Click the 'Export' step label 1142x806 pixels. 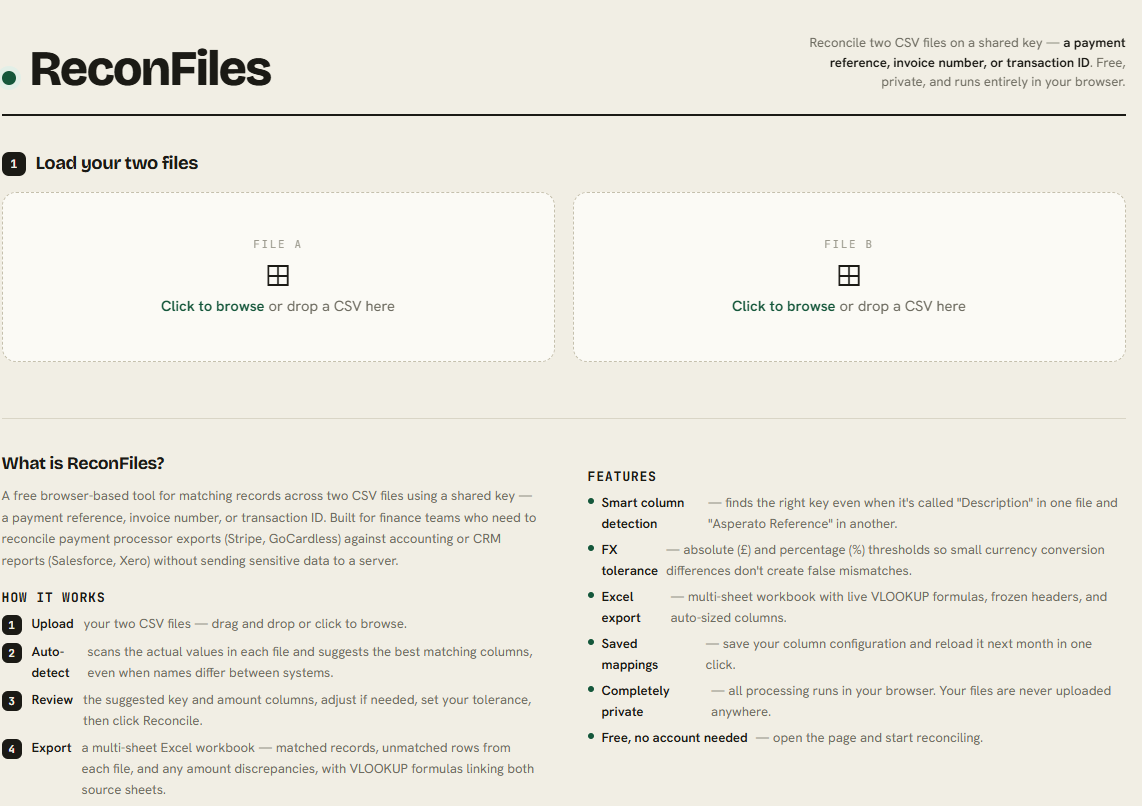51,748
